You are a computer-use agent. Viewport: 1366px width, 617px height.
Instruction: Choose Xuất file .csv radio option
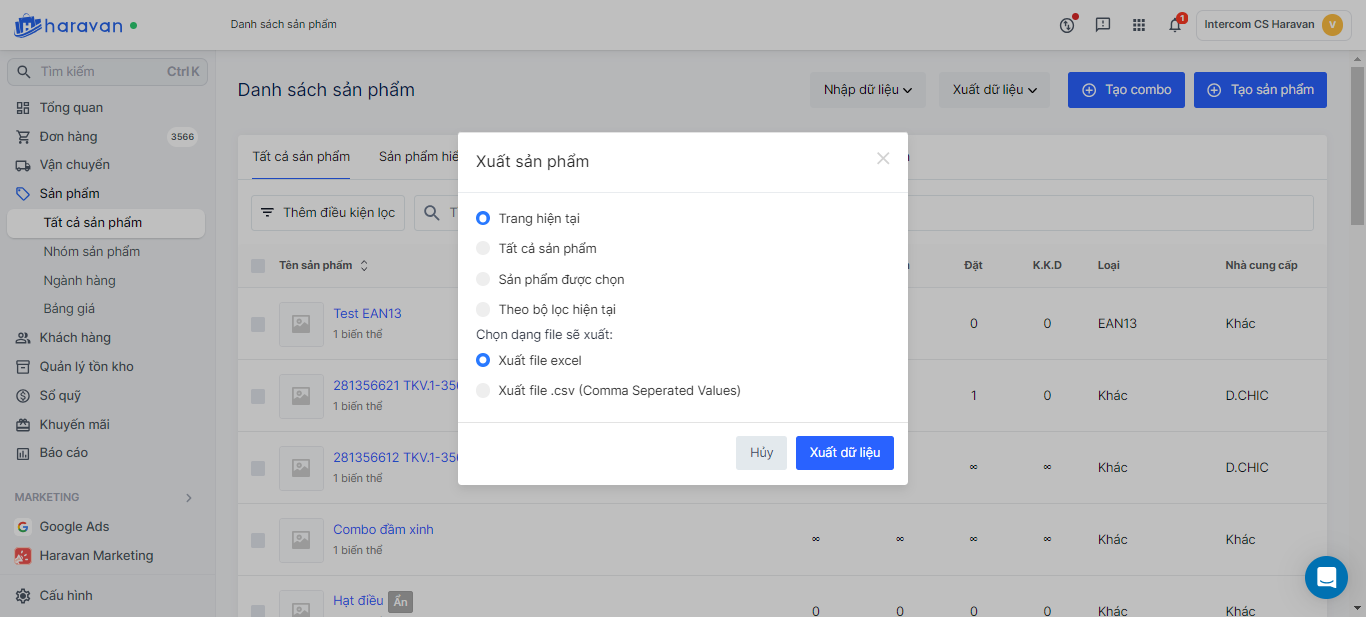(x=483, y=390)
